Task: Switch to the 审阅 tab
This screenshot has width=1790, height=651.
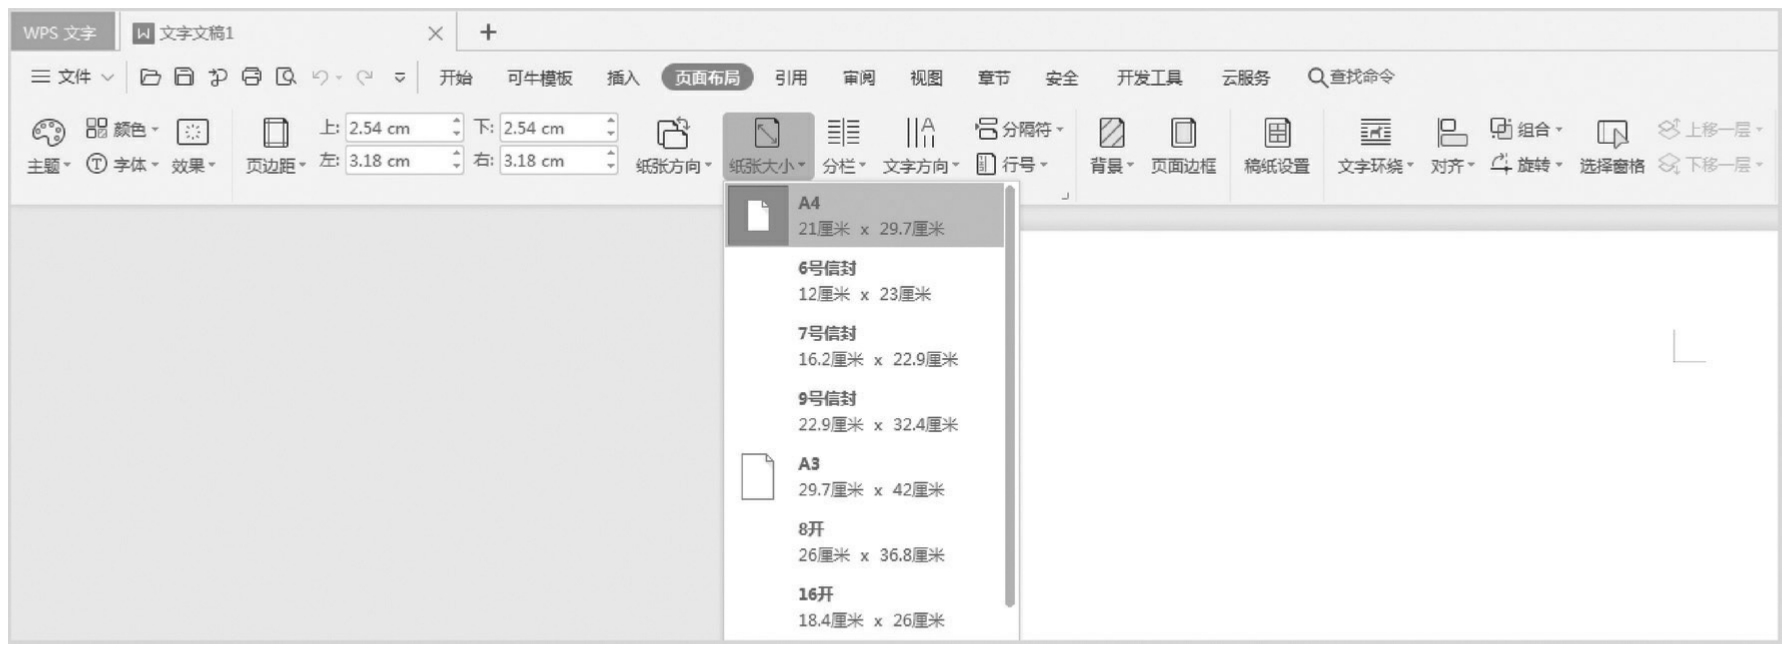Action: click(859, 78)
